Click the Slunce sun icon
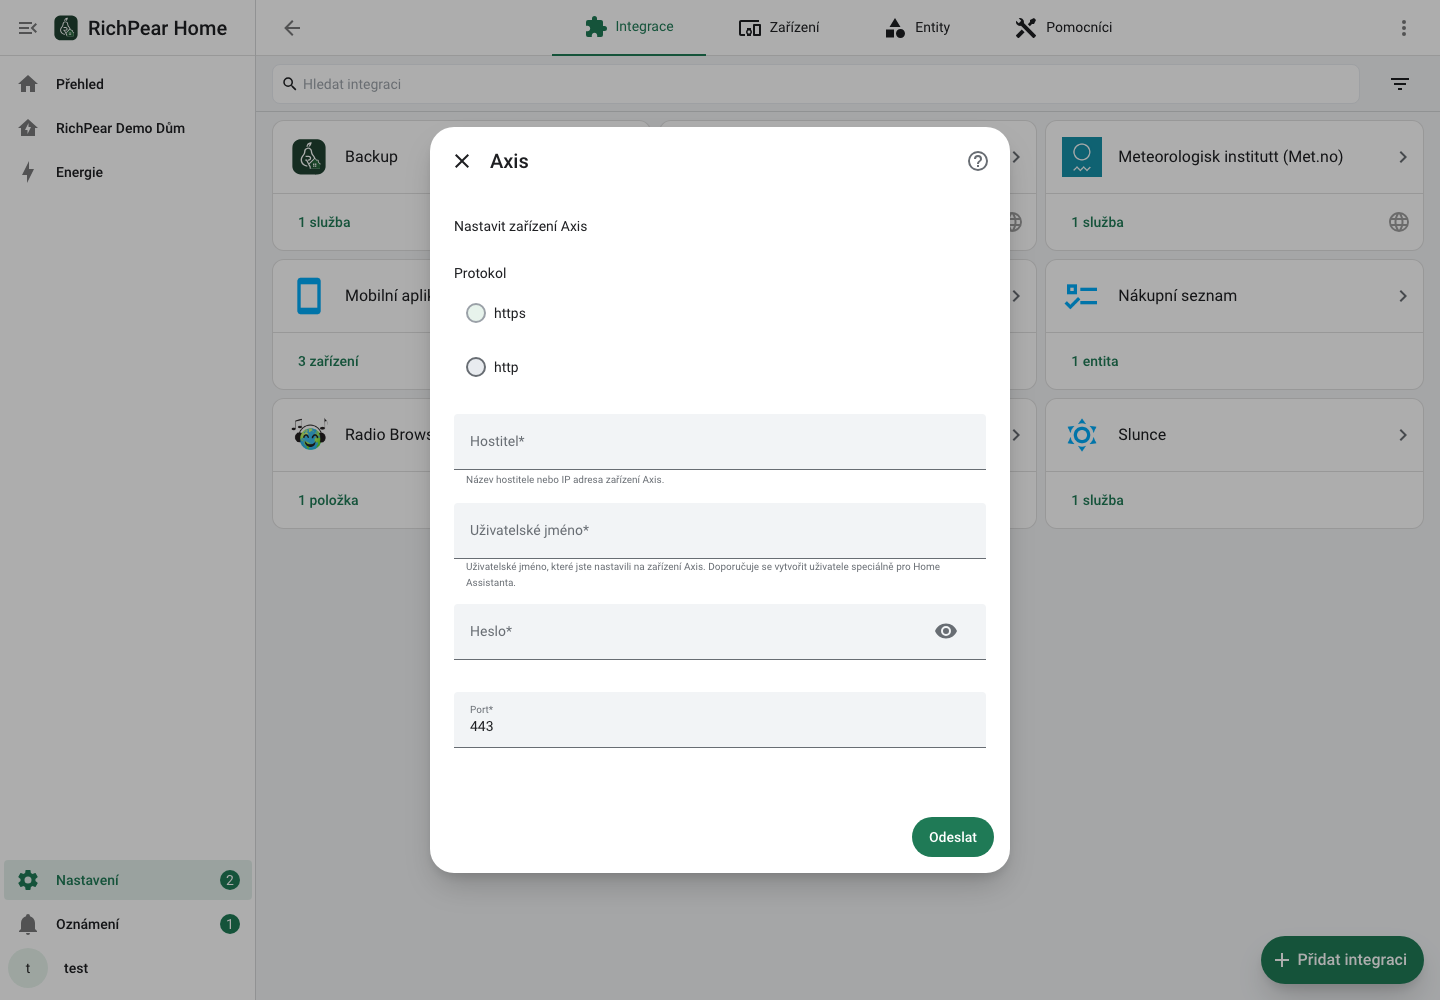This screenshot has width=1440, height=1000. (x=1082, y=435)
